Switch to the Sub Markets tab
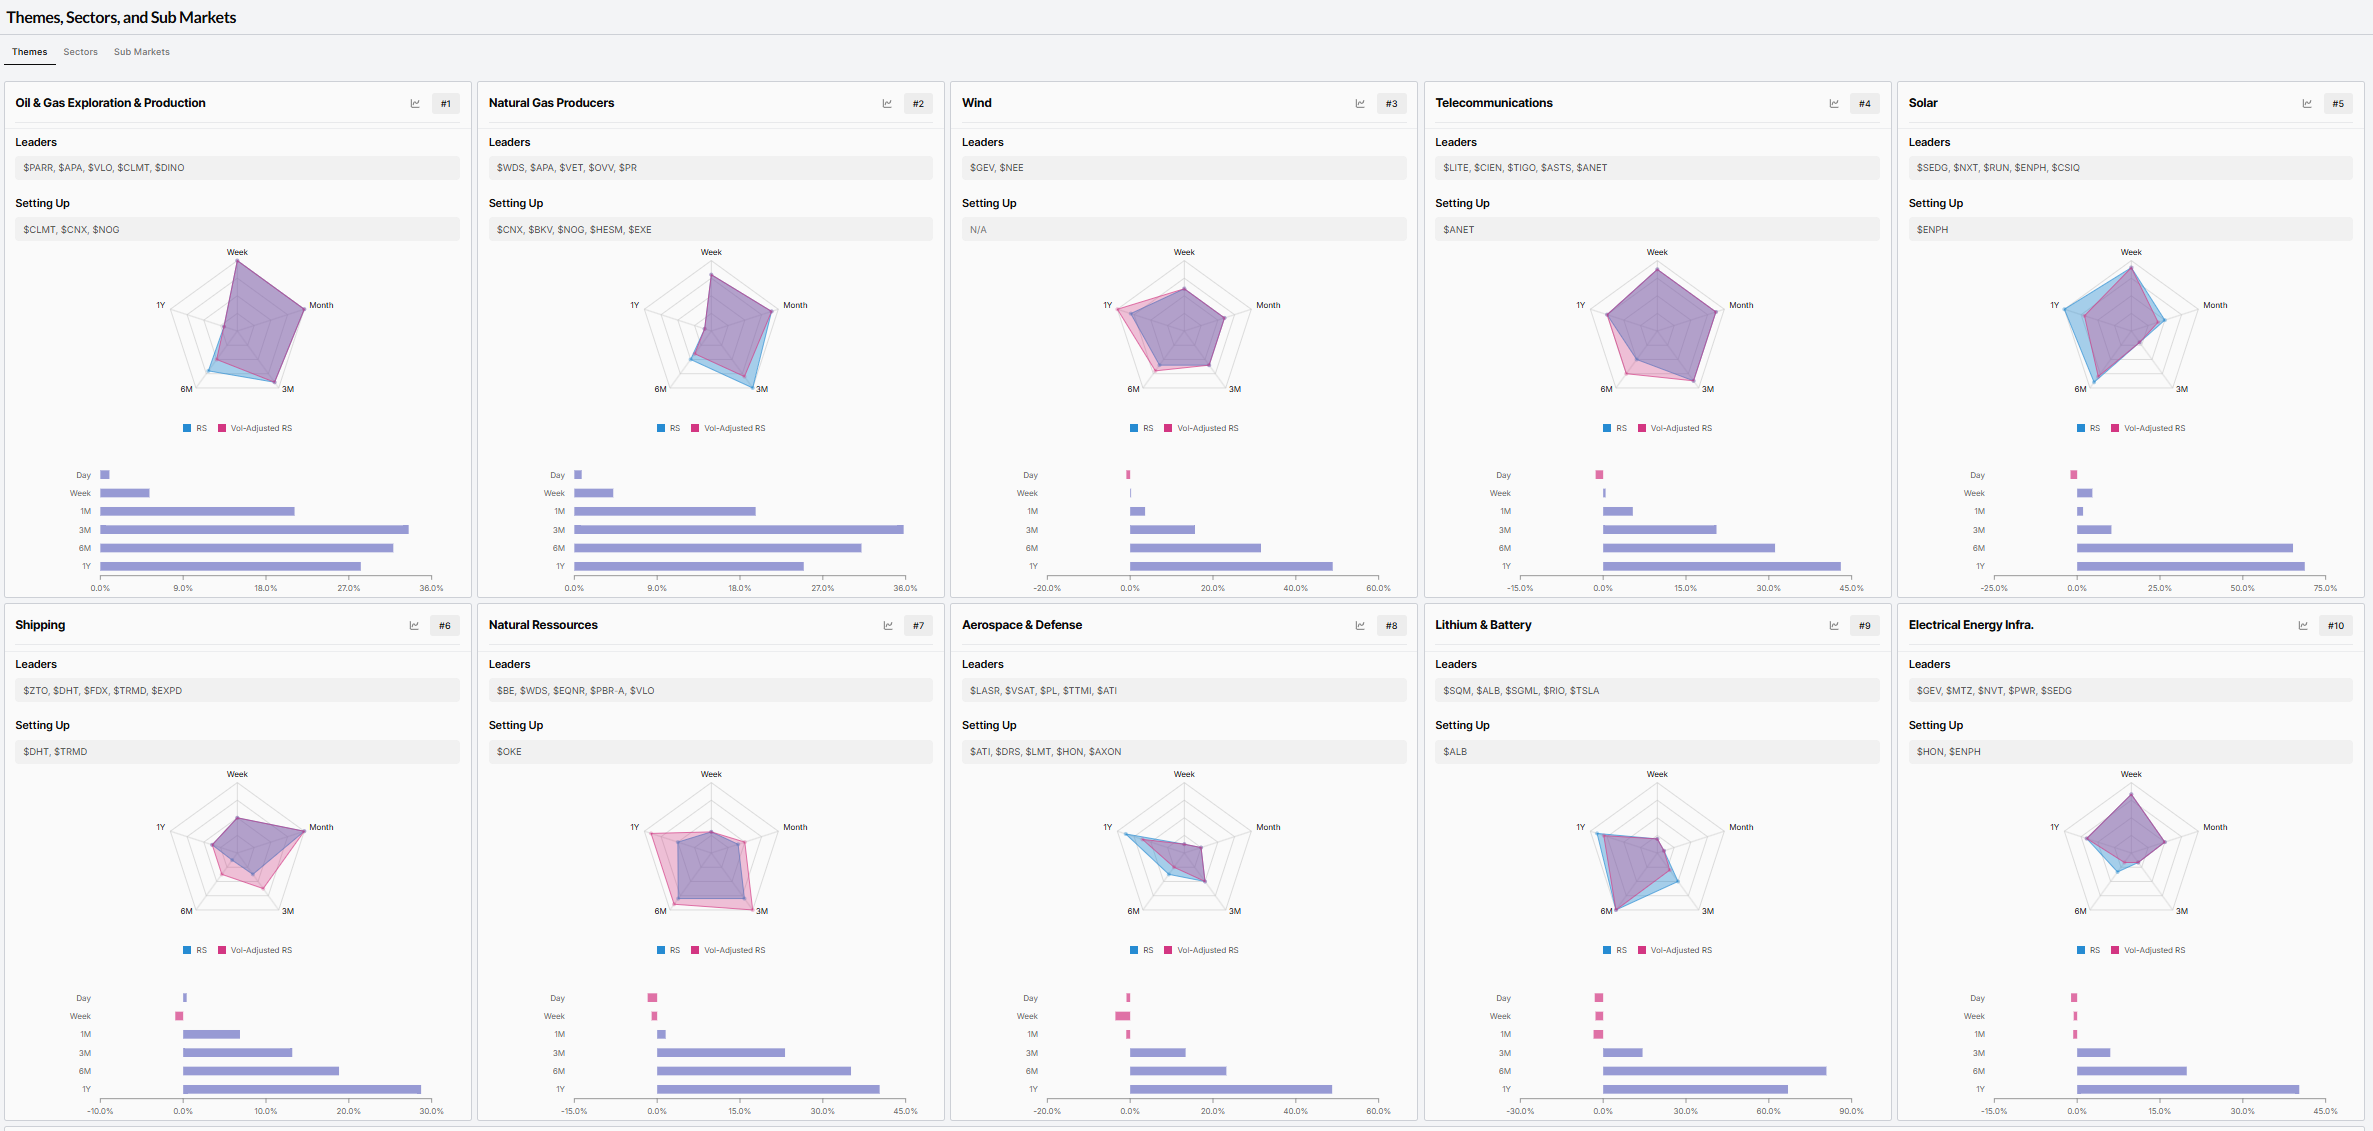The image size is (2373, 1131). coord(141,52)
